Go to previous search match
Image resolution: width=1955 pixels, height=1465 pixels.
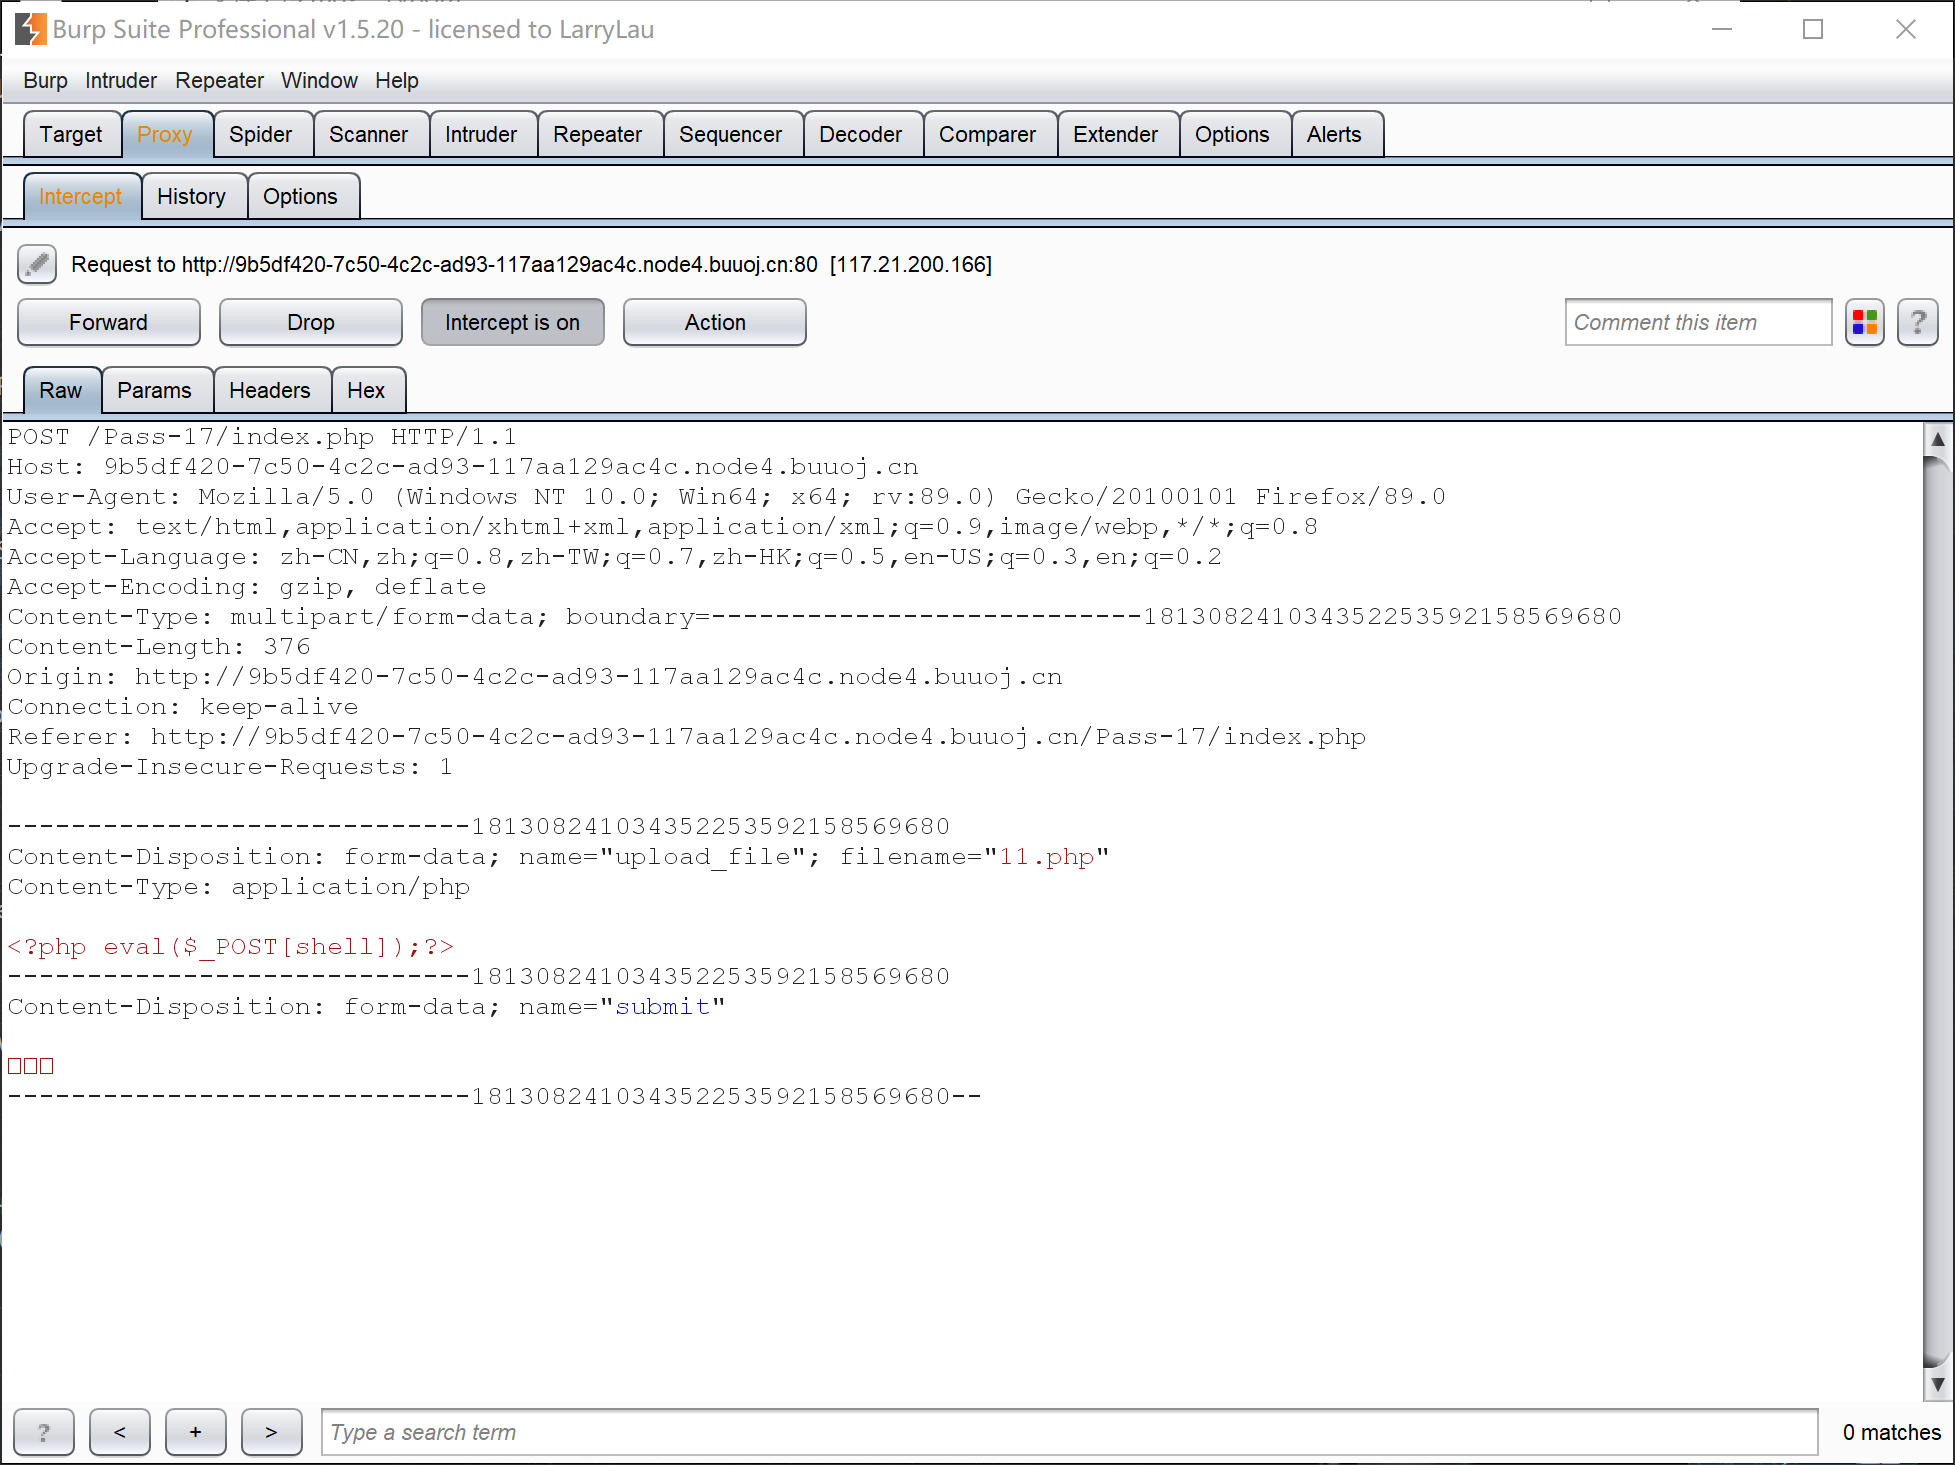[120, 1432]
